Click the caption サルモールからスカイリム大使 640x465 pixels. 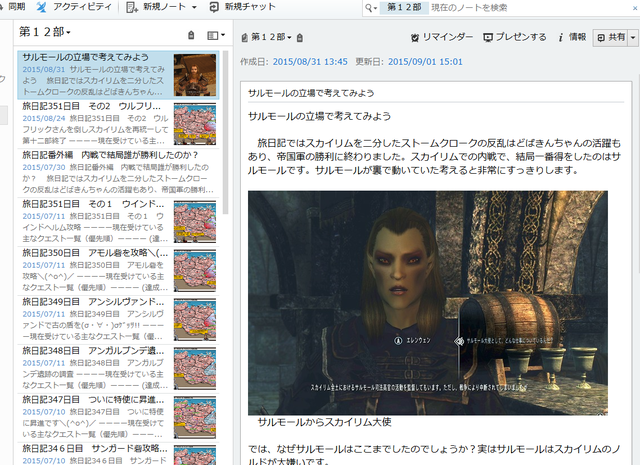point(324,422)
